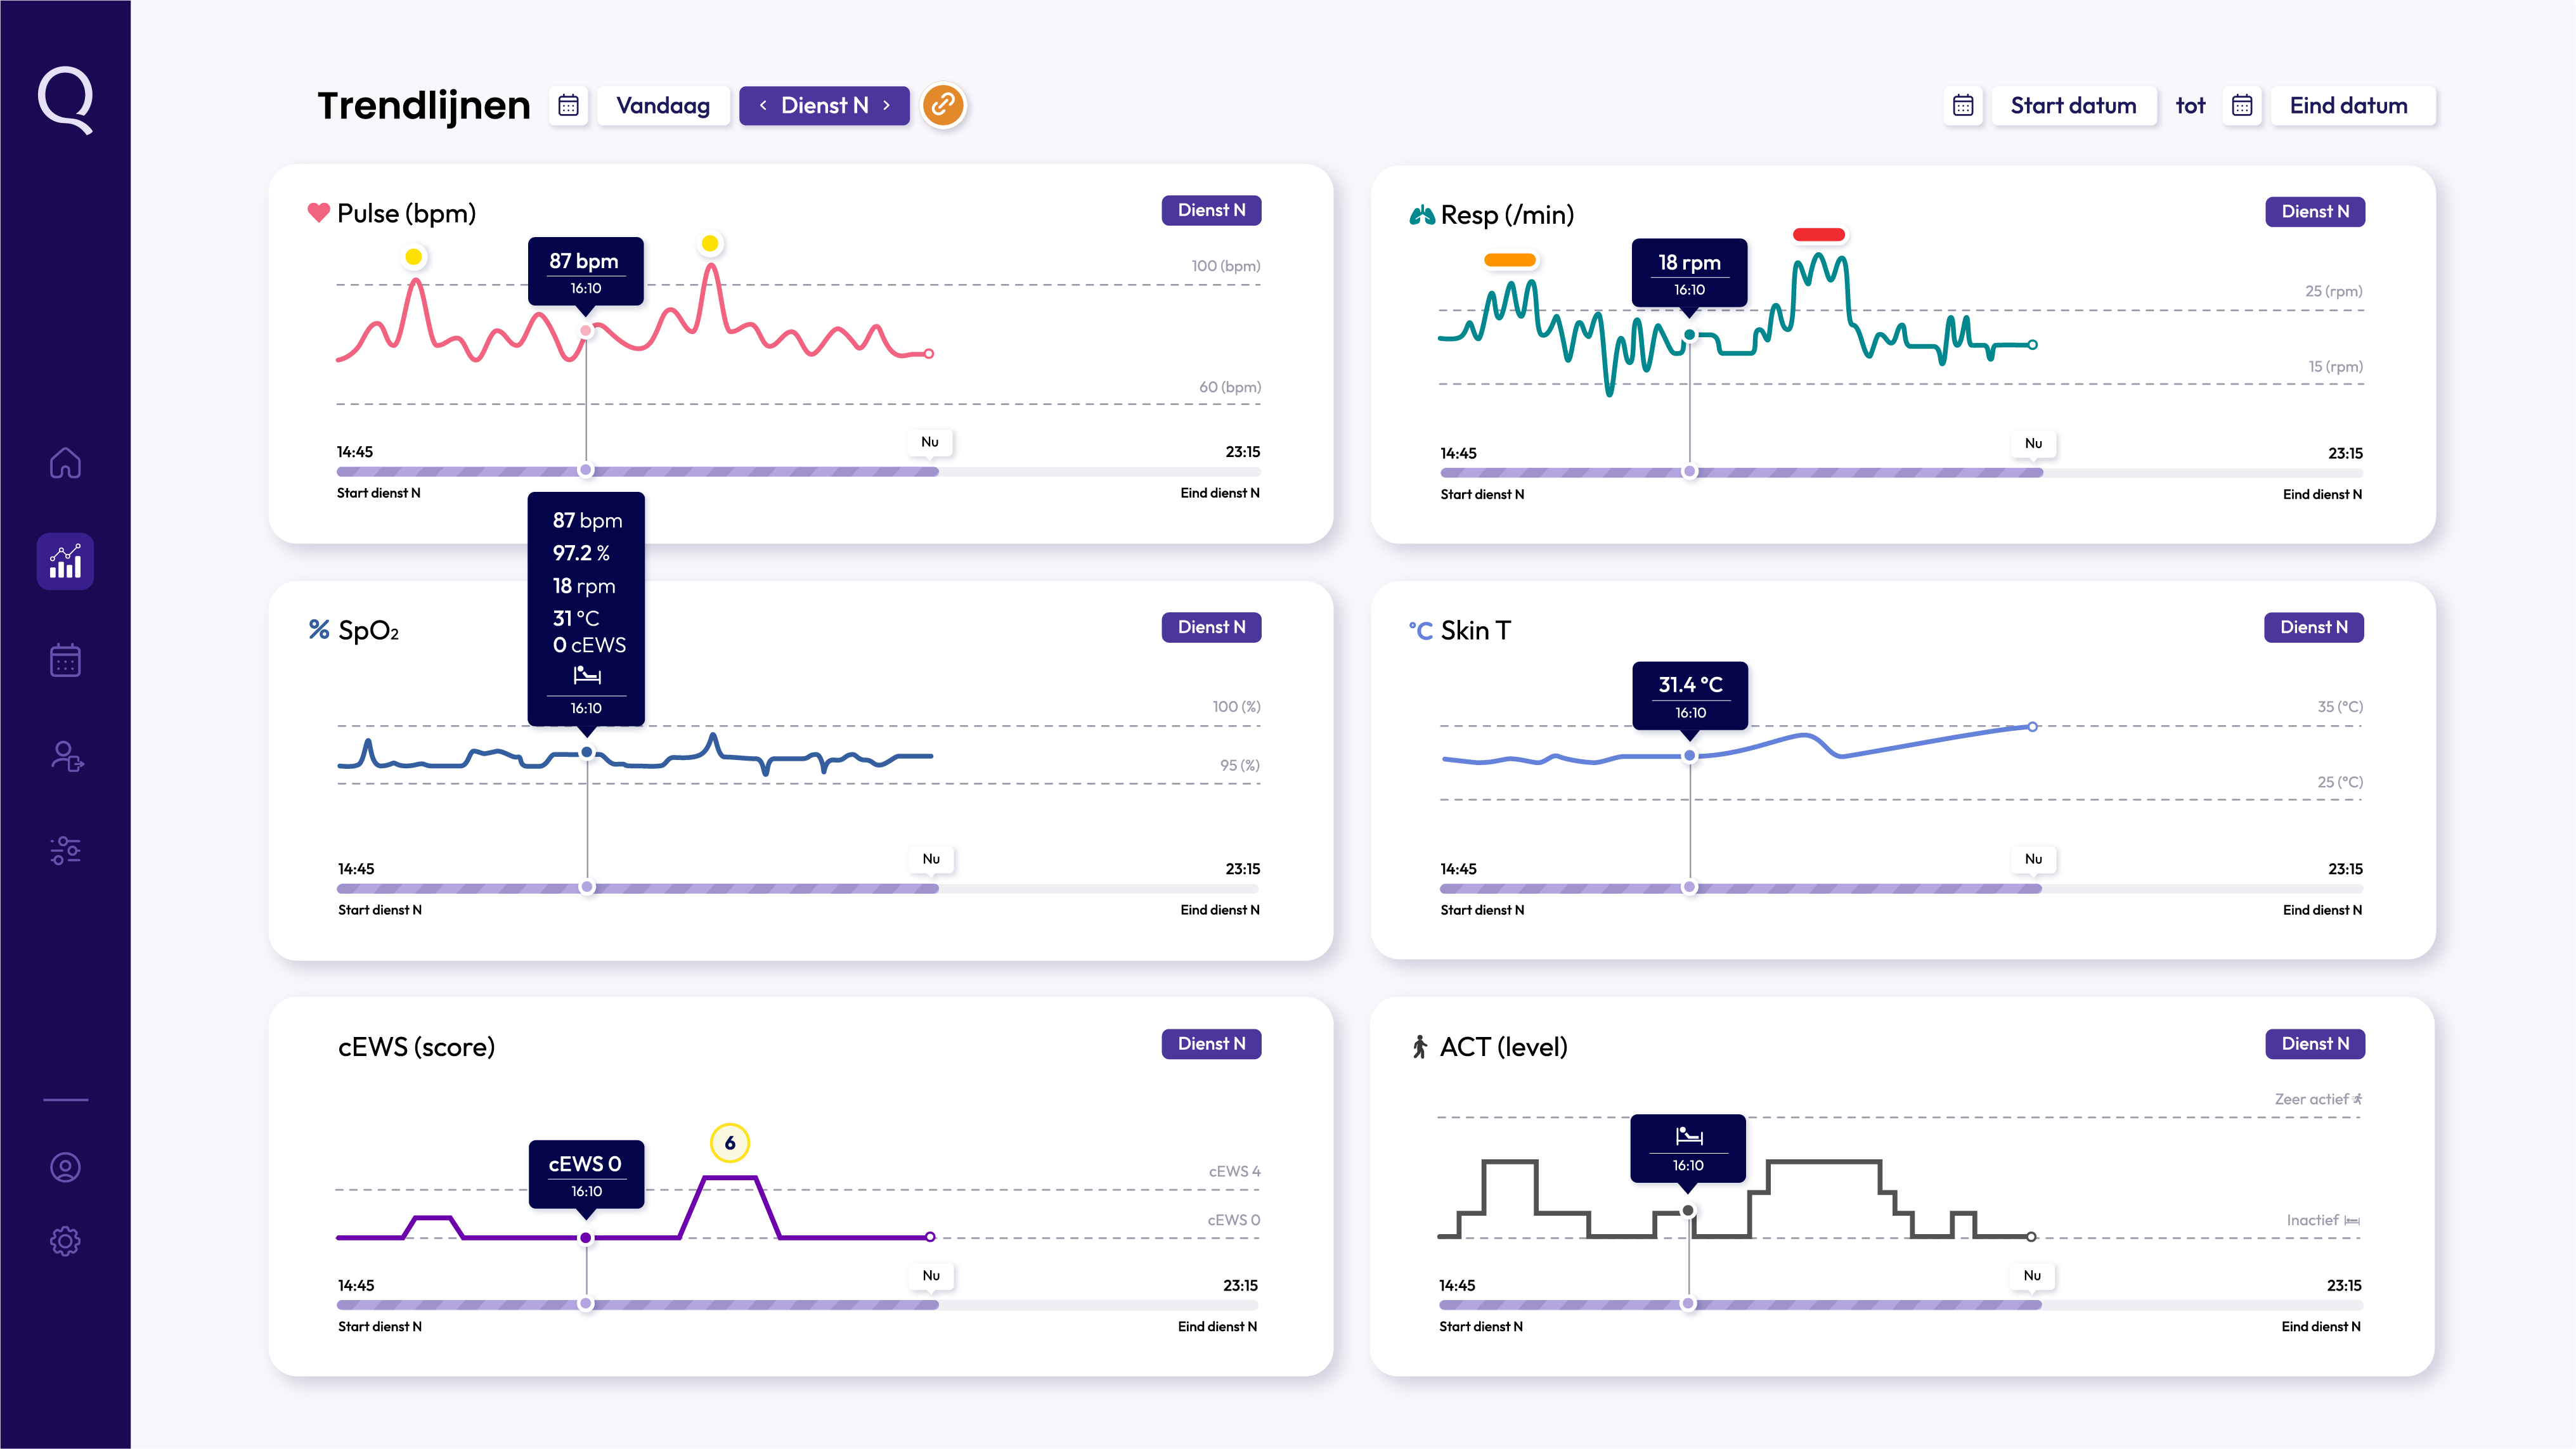The image size is (2576, 1449).
Task: Click calendar icon beside Trendlijnen title
Action: [568, 105]
